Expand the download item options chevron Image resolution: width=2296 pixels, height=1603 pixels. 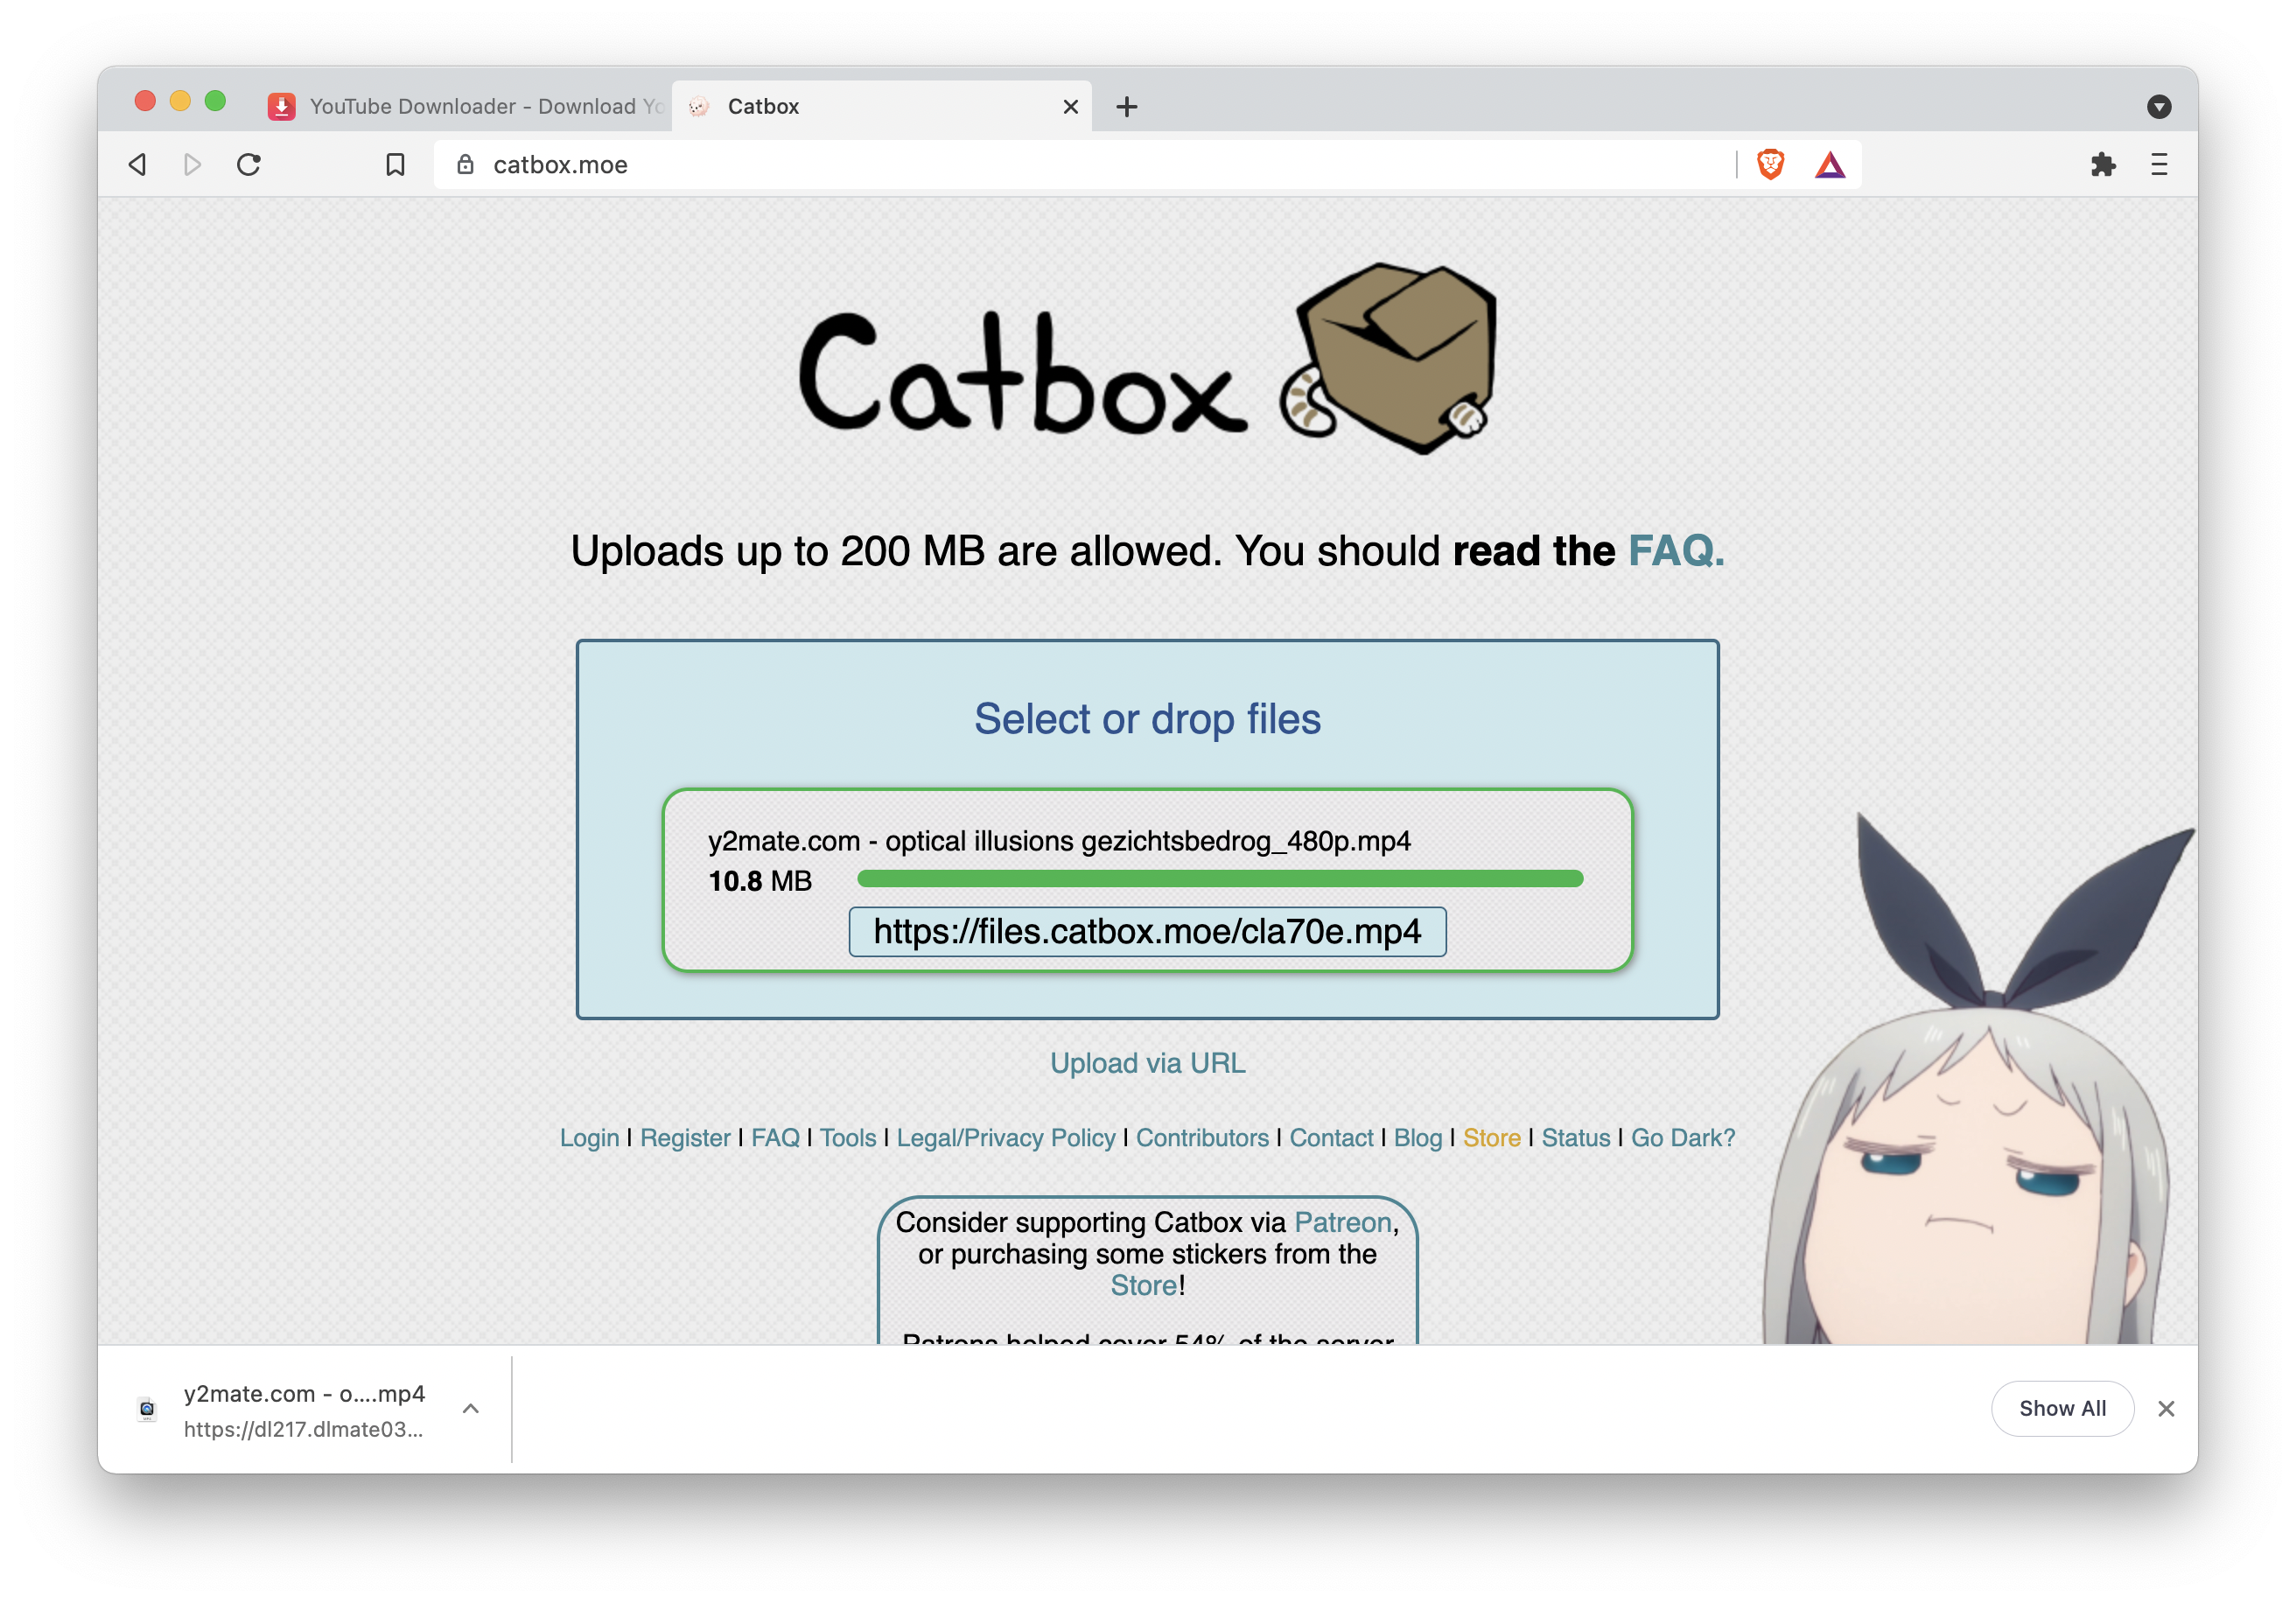tap(470, 1408)
